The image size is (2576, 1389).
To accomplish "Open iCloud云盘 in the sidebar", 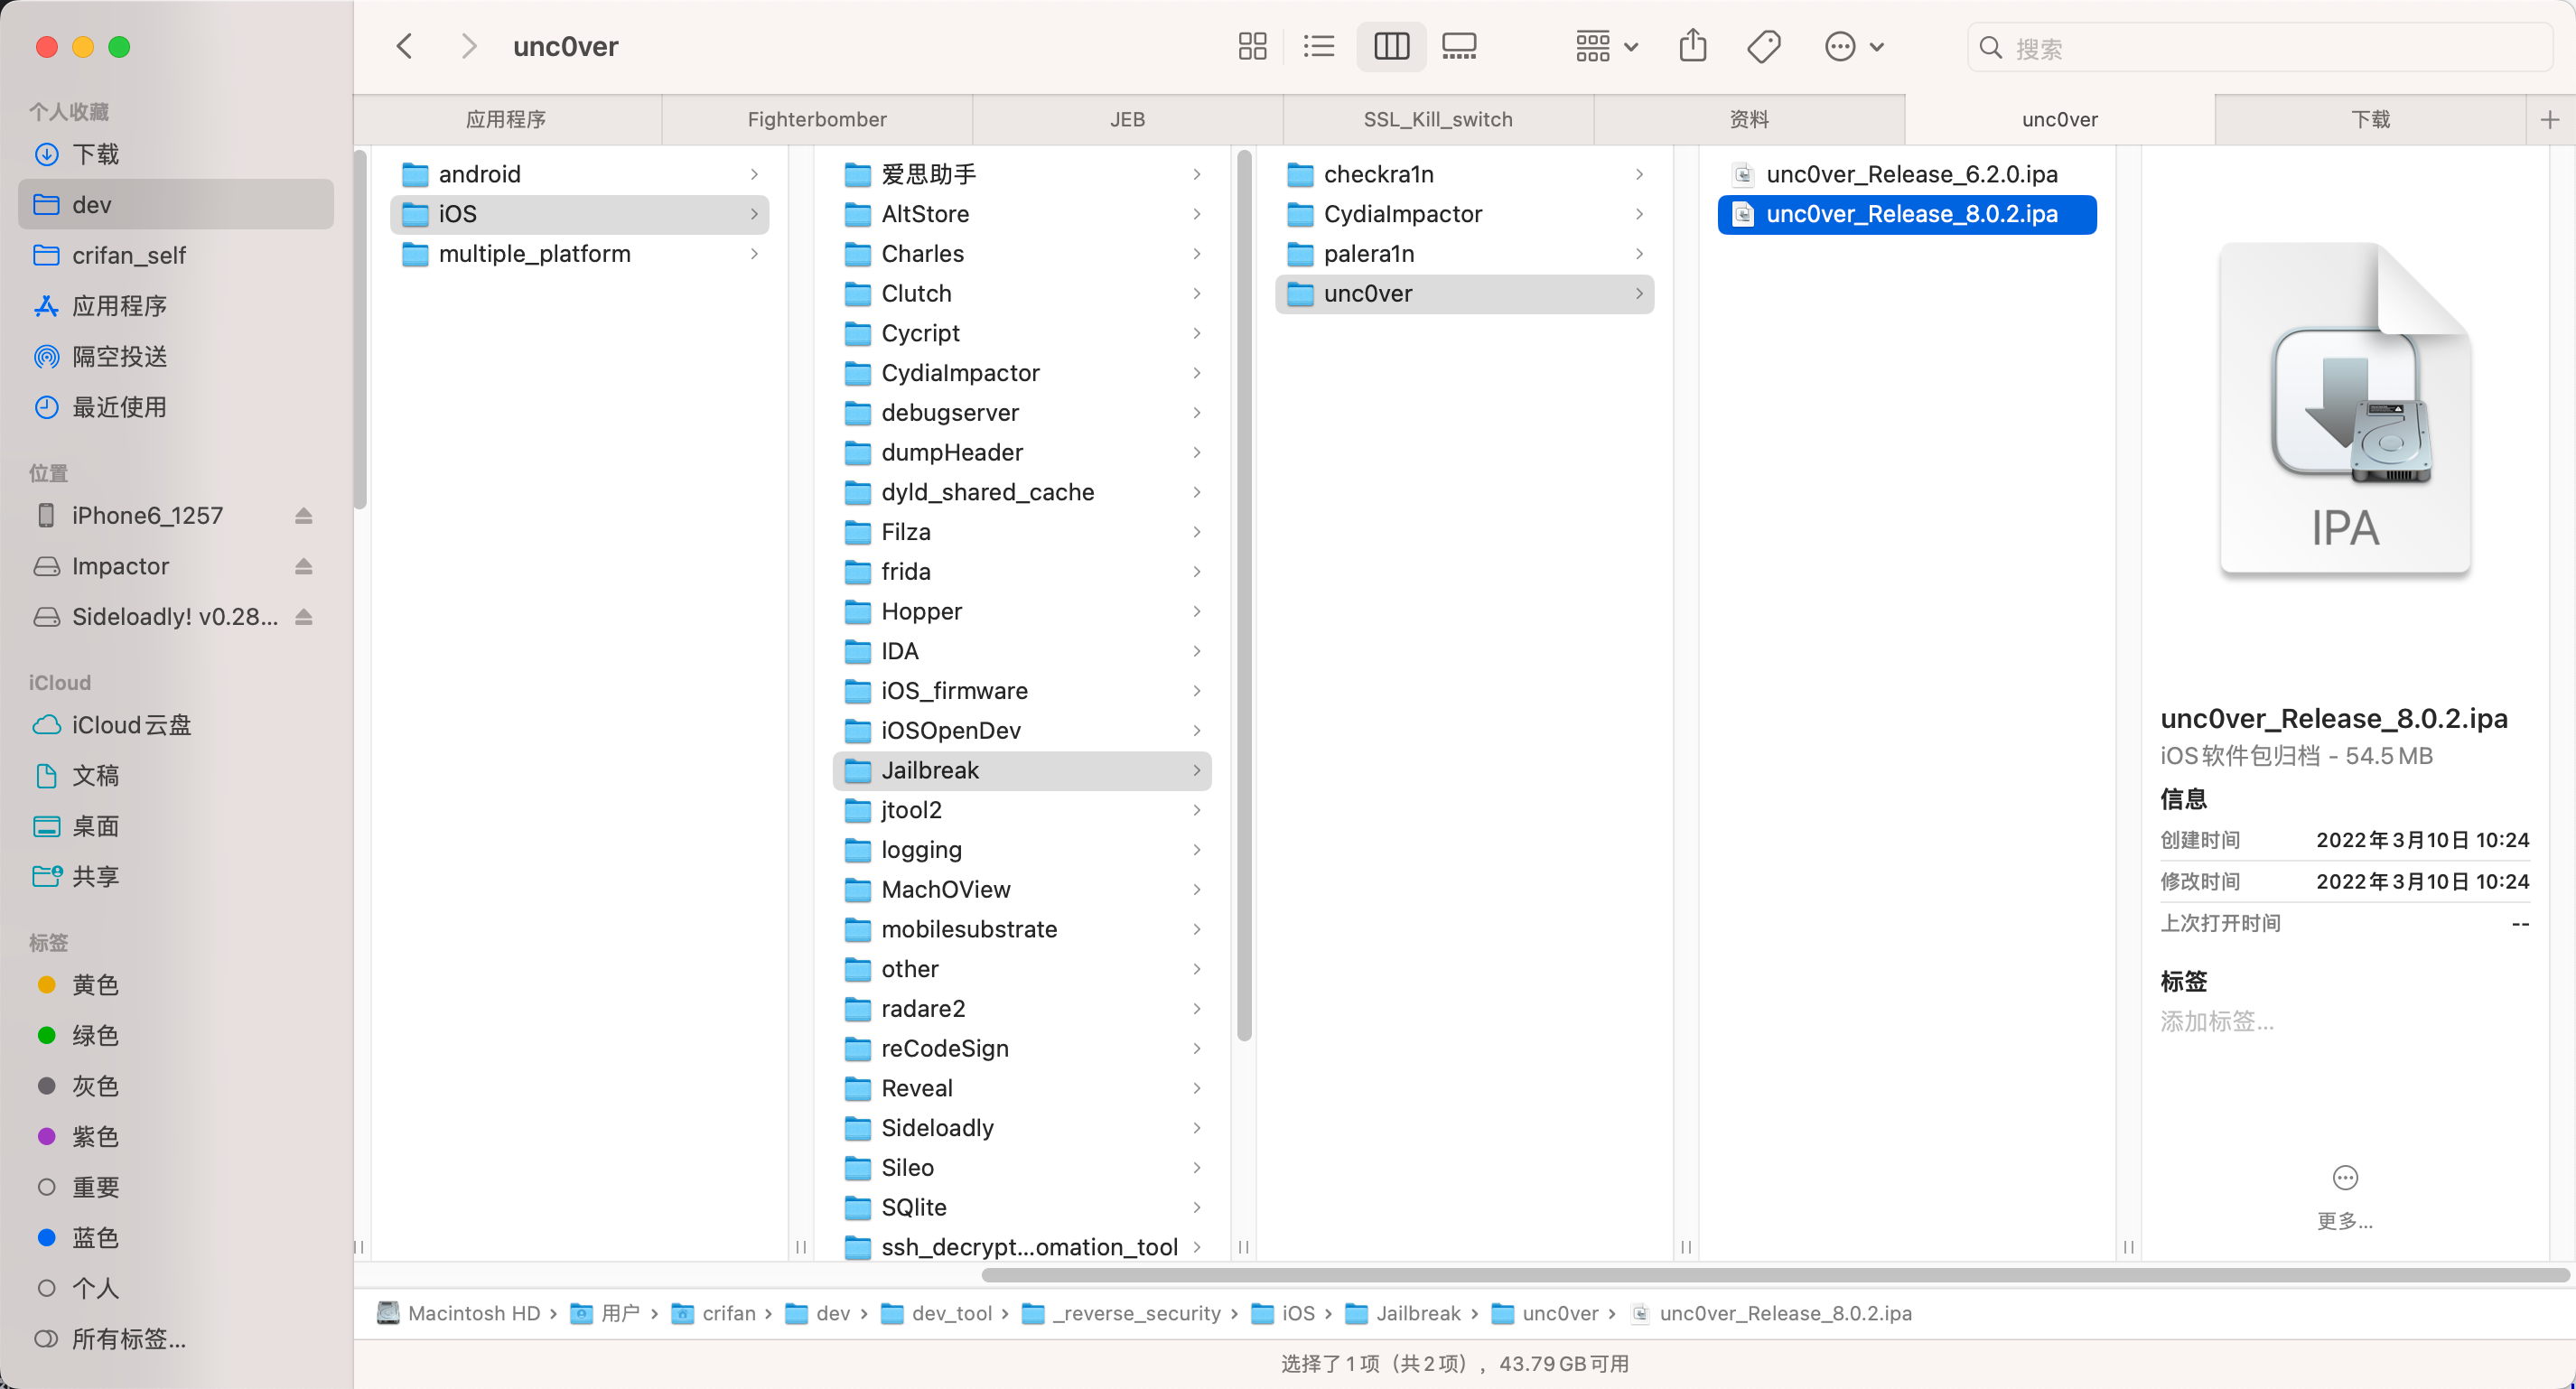I will pos(176,724).
